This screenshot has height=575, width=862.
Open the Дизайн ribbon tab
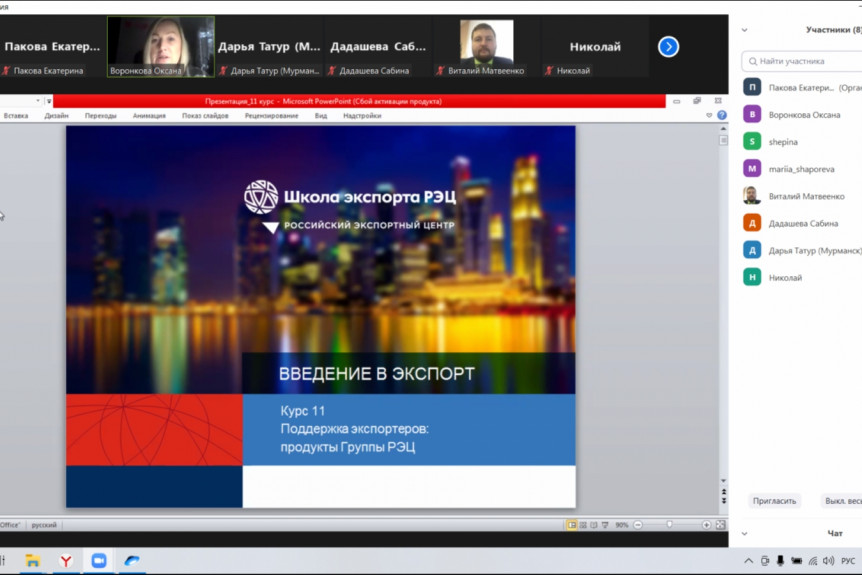tap(57, 115)
